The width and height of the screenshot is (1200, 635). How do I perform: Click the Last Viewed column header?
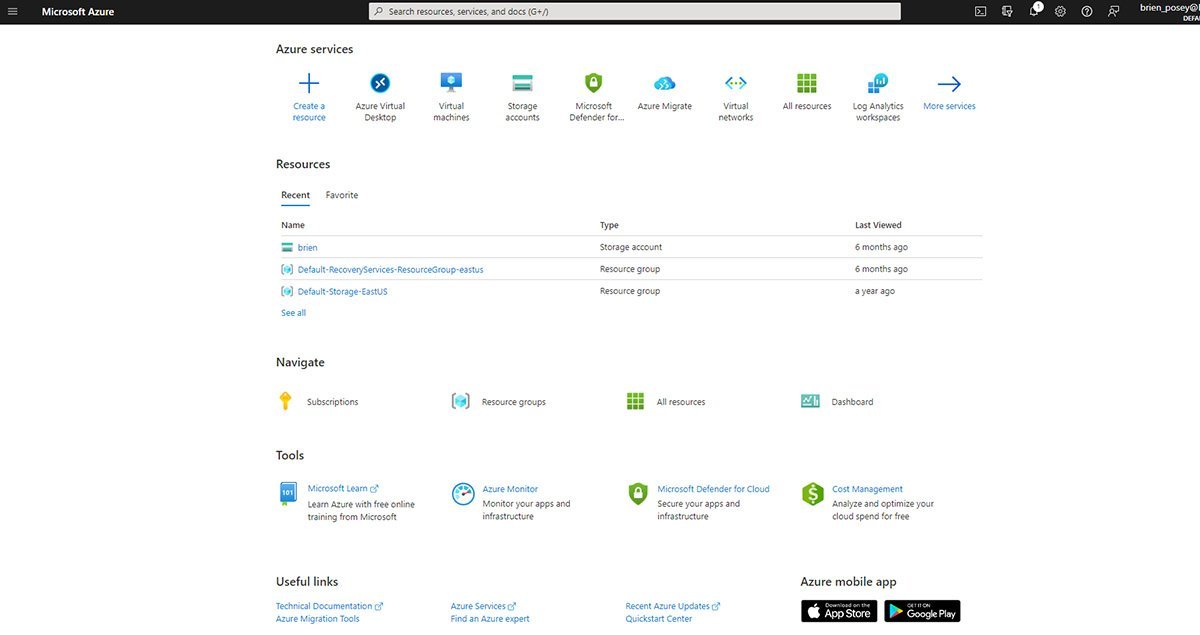coord(878,225)
